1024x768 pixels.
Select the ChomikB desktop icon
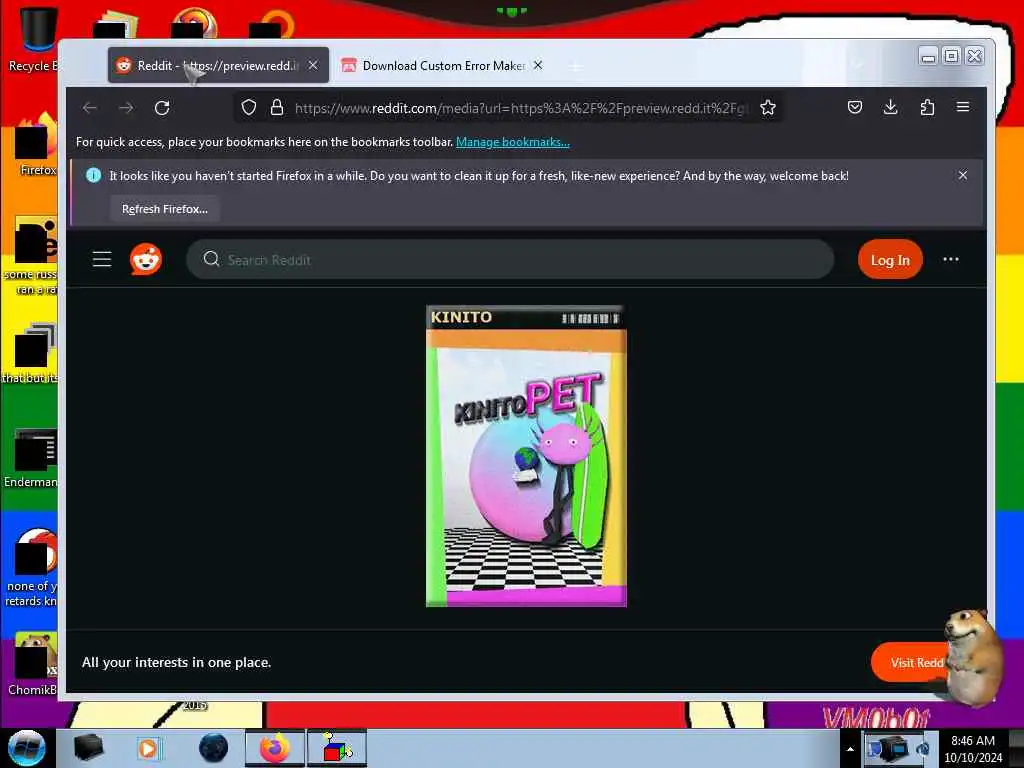(33, 663)
